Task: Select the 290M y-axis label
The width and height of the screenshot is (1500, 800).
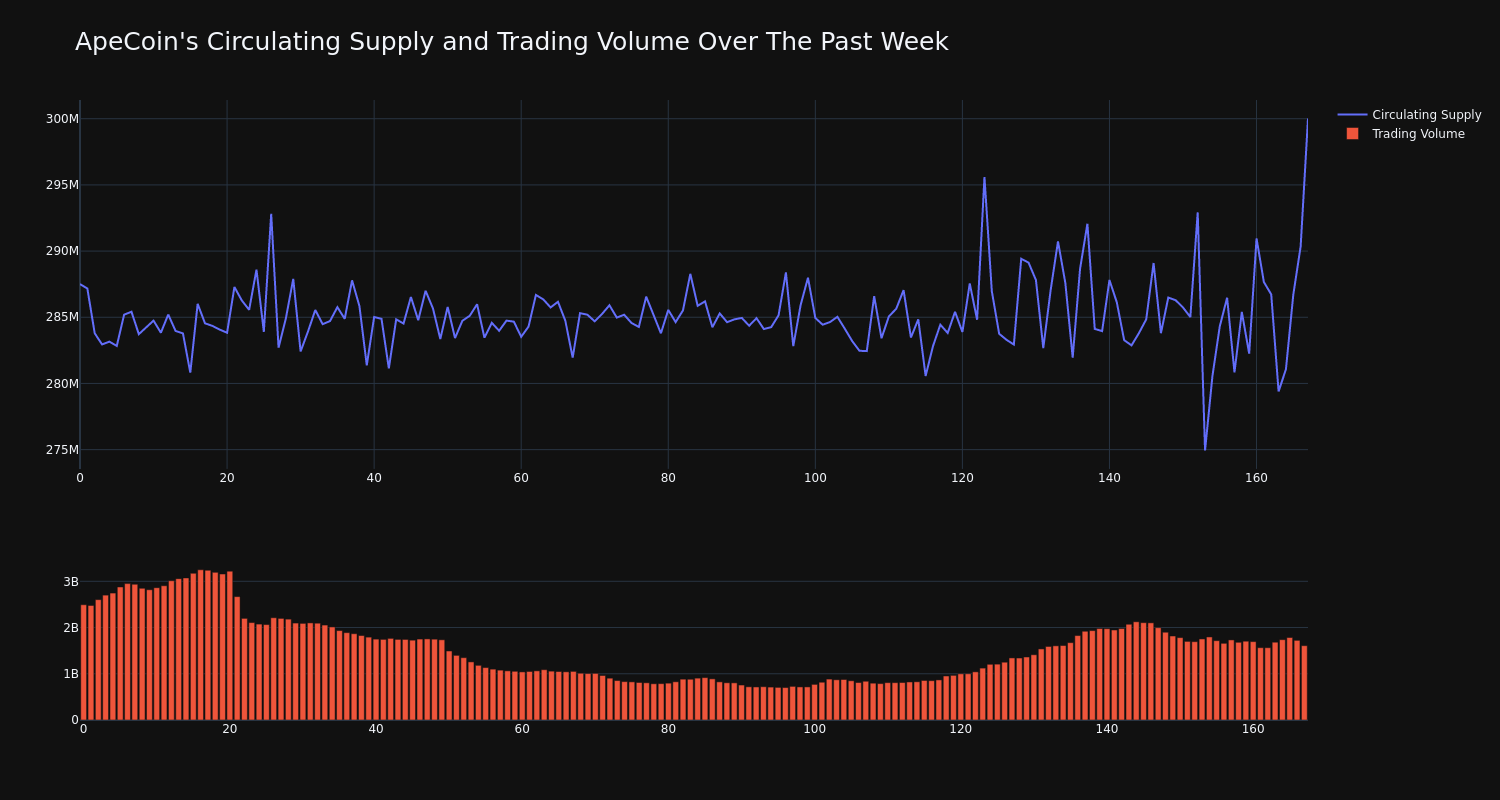Action: (62, 251)
